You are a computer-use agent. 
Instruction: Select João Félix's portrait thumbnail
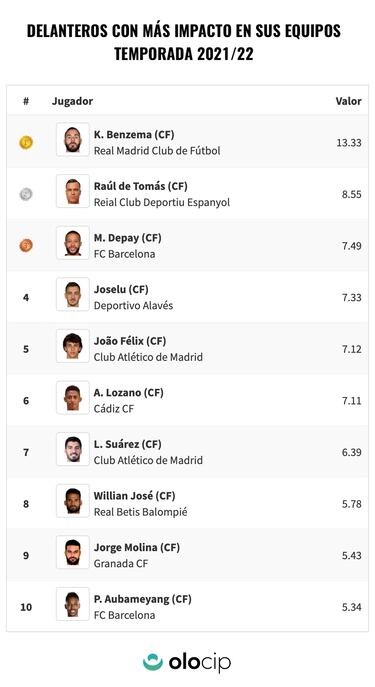pos(73,346)
